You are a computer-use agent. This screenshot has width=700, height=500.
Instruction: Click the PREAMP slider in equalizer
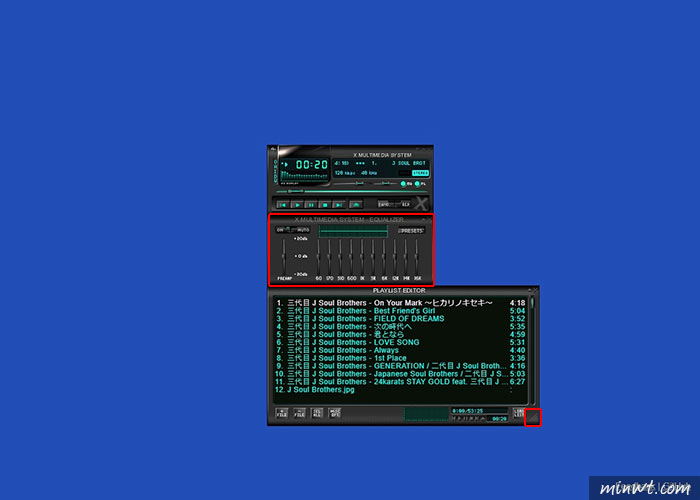pos(283,257)
